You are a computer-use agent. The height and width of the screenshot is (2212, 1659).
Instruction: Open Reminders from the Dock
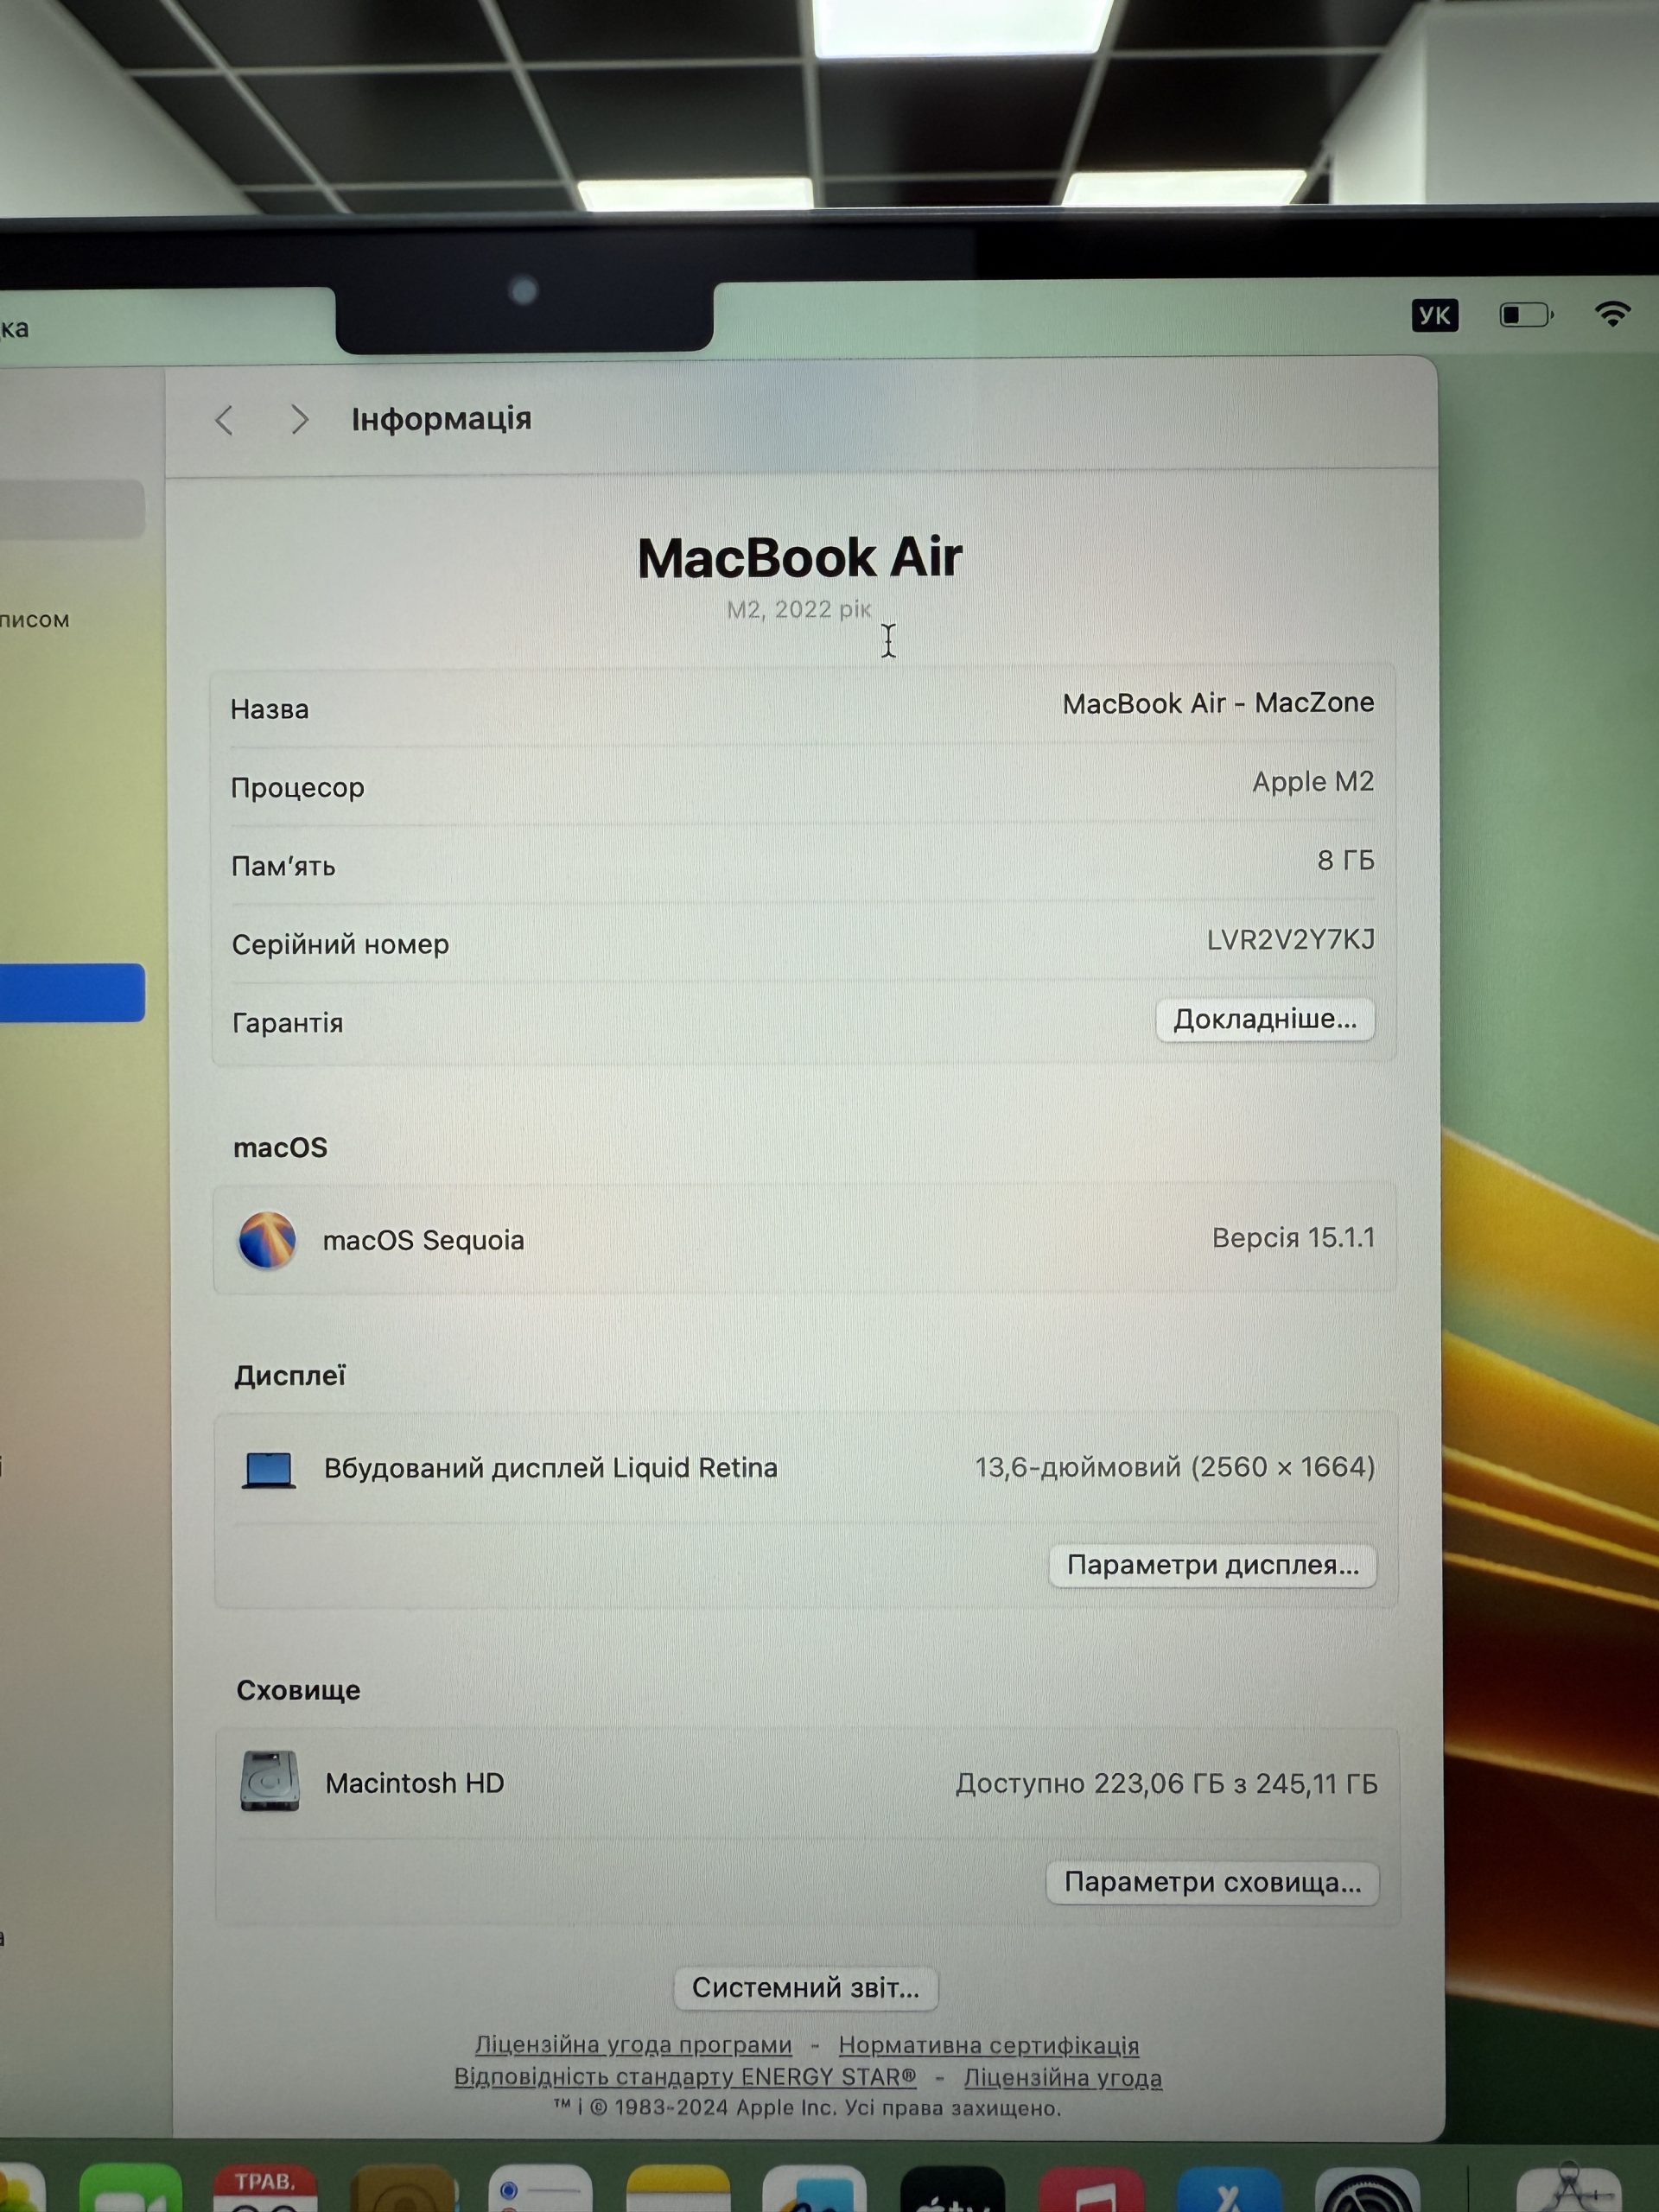point(541,2188)
